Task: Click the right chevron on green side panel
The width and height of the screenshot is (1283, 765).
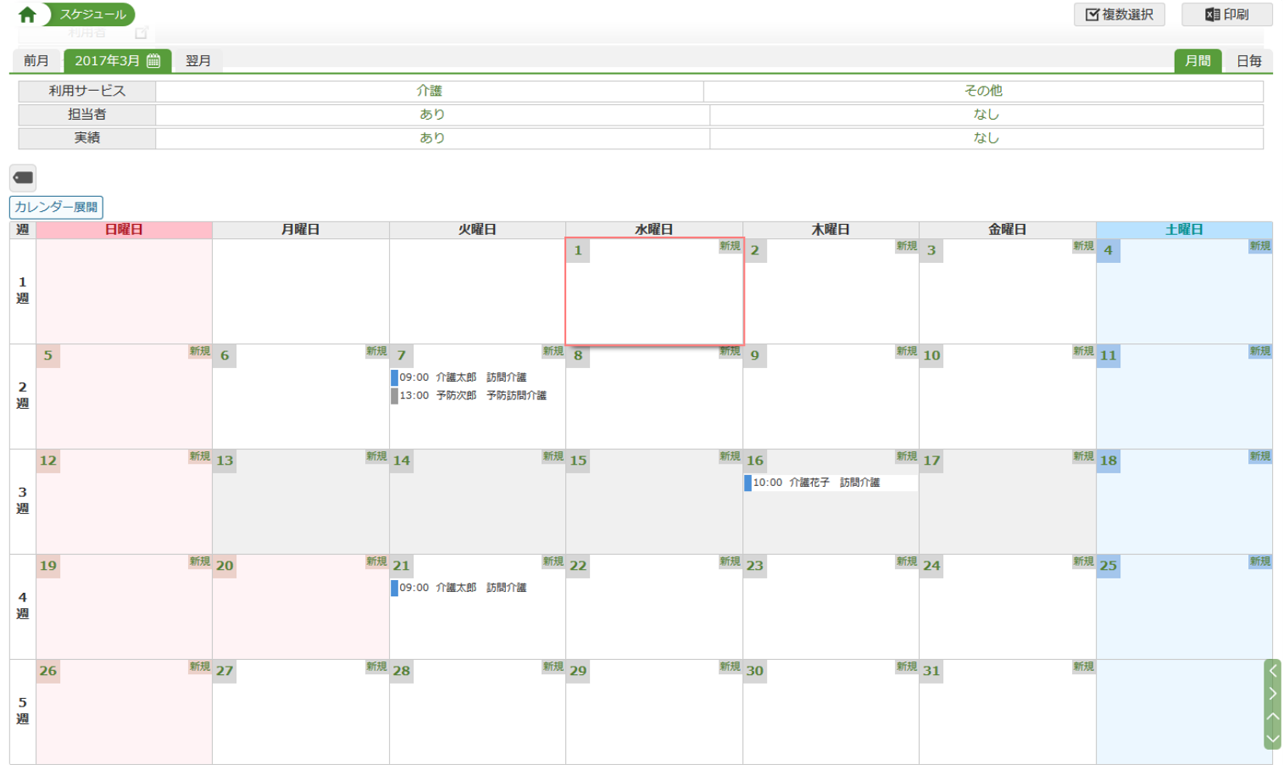Action: (1272, 693)
